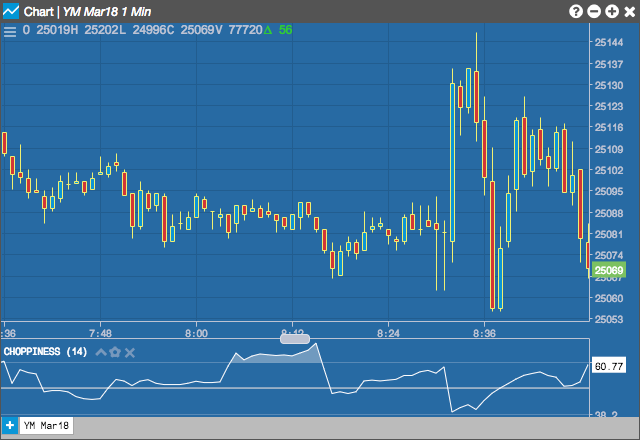This screenshot has width=640, height=440.
Task: Click the help question mark icon
Action: (576, 11)
